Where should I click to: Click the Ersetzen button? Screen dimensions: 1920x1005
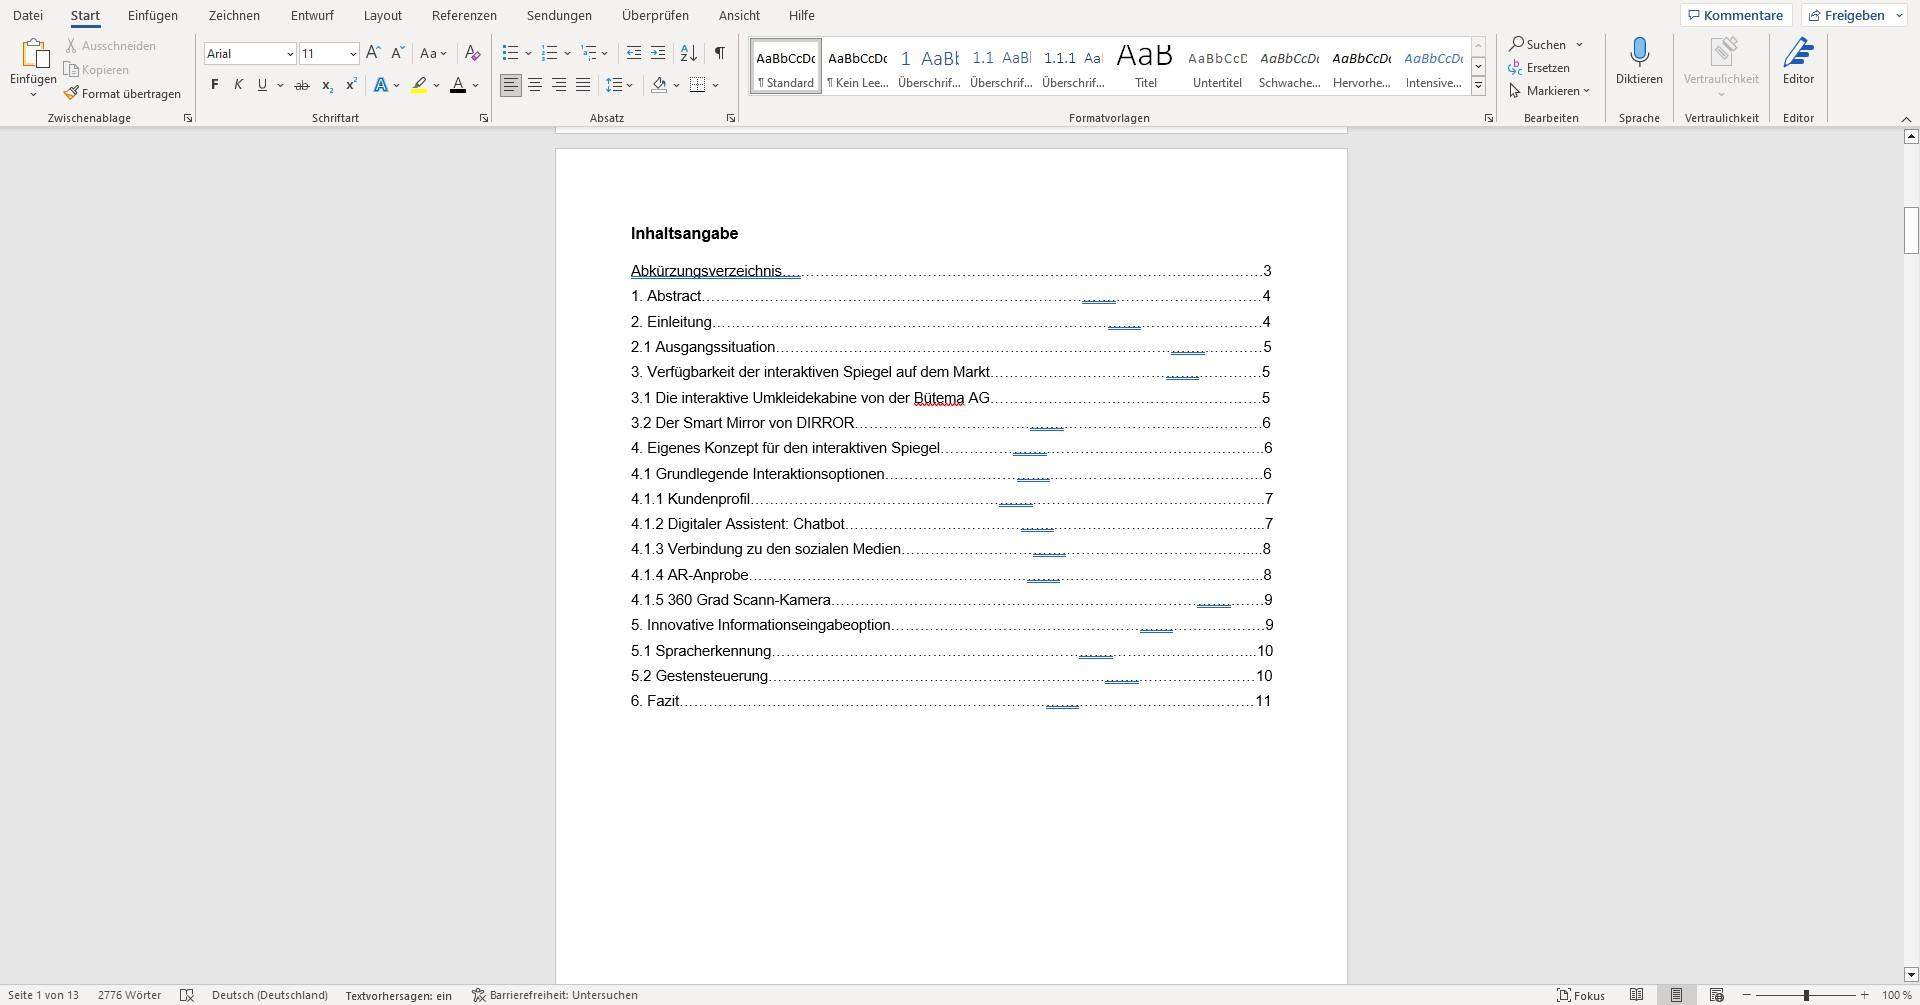1540,68
